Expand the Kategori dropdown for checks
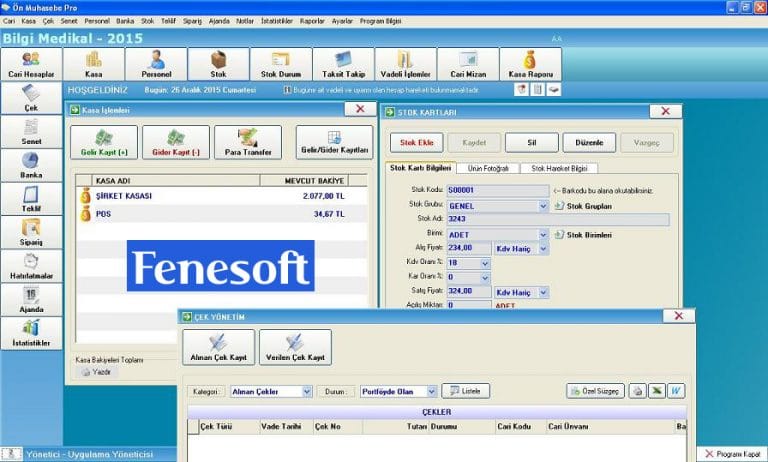The width and height of the screenshot is (768, 462). coord(306,391)
